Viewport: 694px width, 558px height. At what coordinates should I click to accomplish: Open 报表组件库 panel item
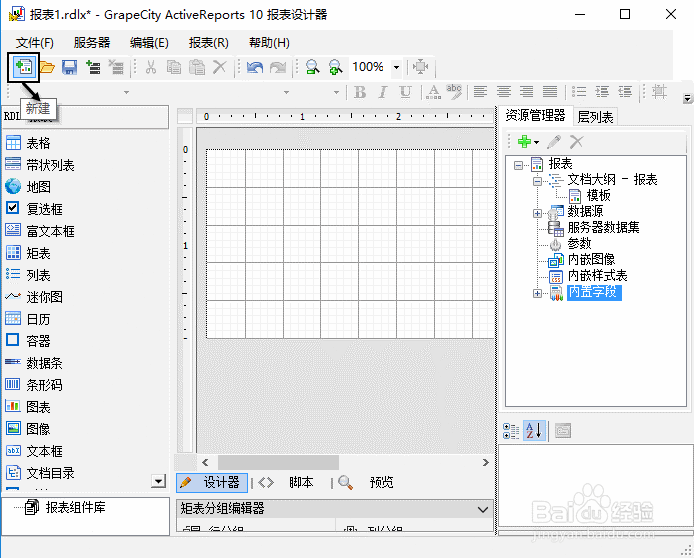pyautogui.click(x=66, y=507)
